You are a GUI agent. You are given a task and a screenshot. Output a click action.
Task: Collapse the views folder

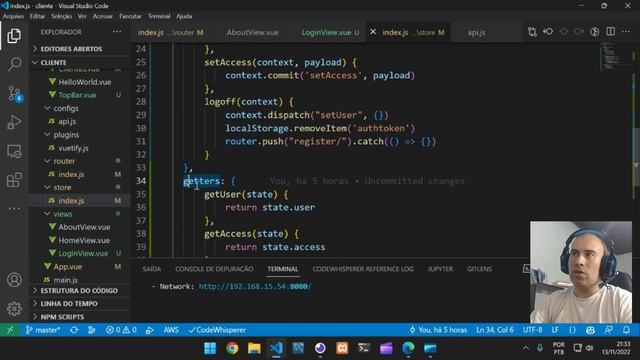coord(63,214)
